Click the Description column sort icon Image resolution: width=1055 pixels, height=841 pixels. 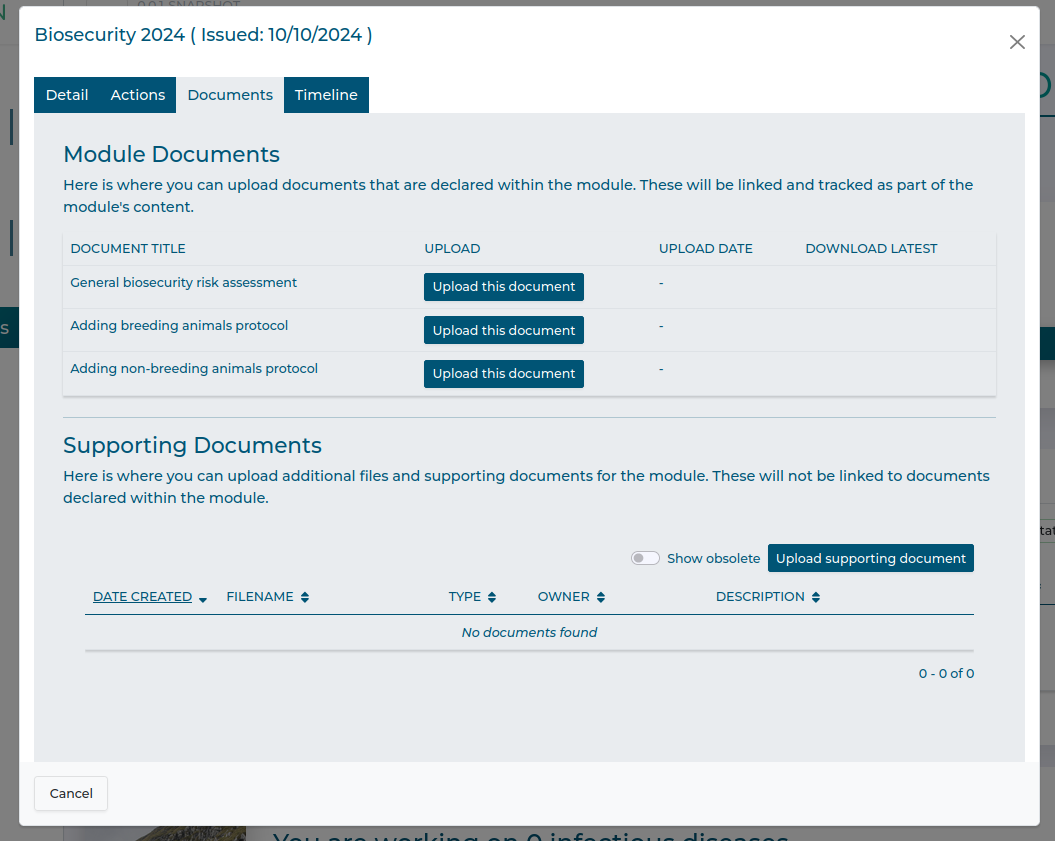(816, 598)
